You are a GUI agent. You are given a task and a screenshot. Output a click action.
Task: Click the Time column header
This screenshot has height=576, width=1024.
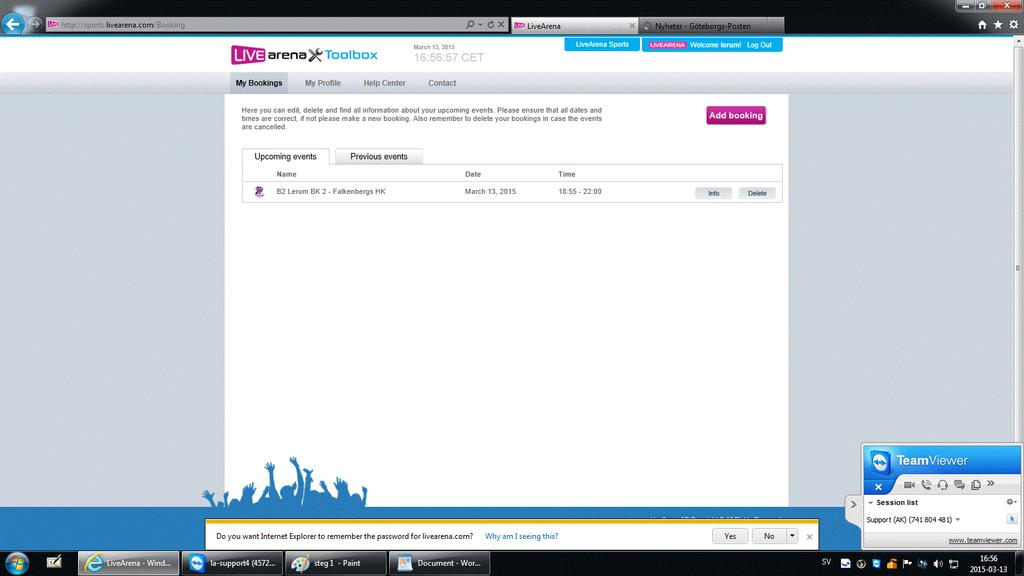click(x=566, y=174)
